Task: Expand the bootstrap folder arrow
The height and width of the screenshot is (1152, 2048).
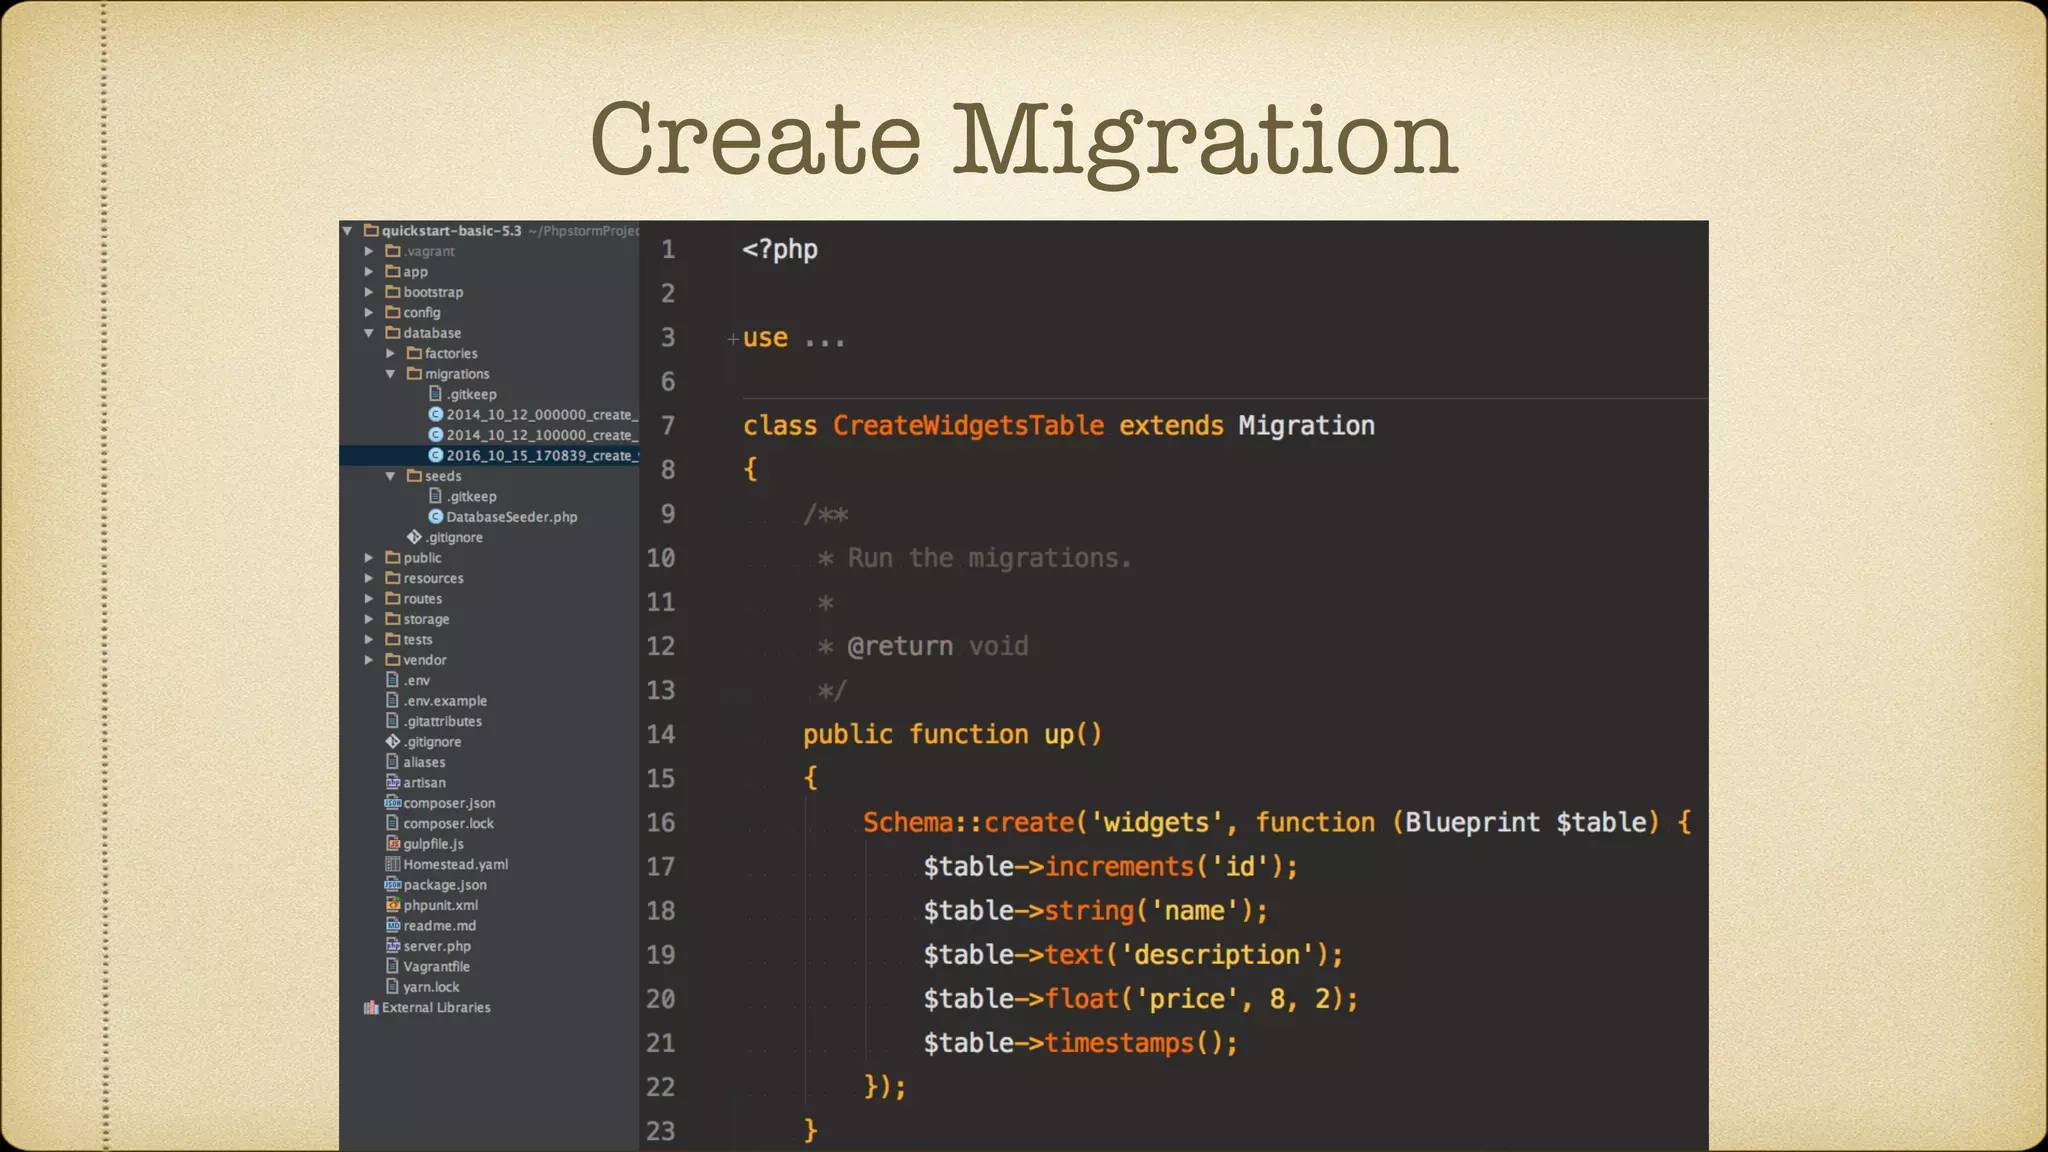Action: click(x=369, y=292)
